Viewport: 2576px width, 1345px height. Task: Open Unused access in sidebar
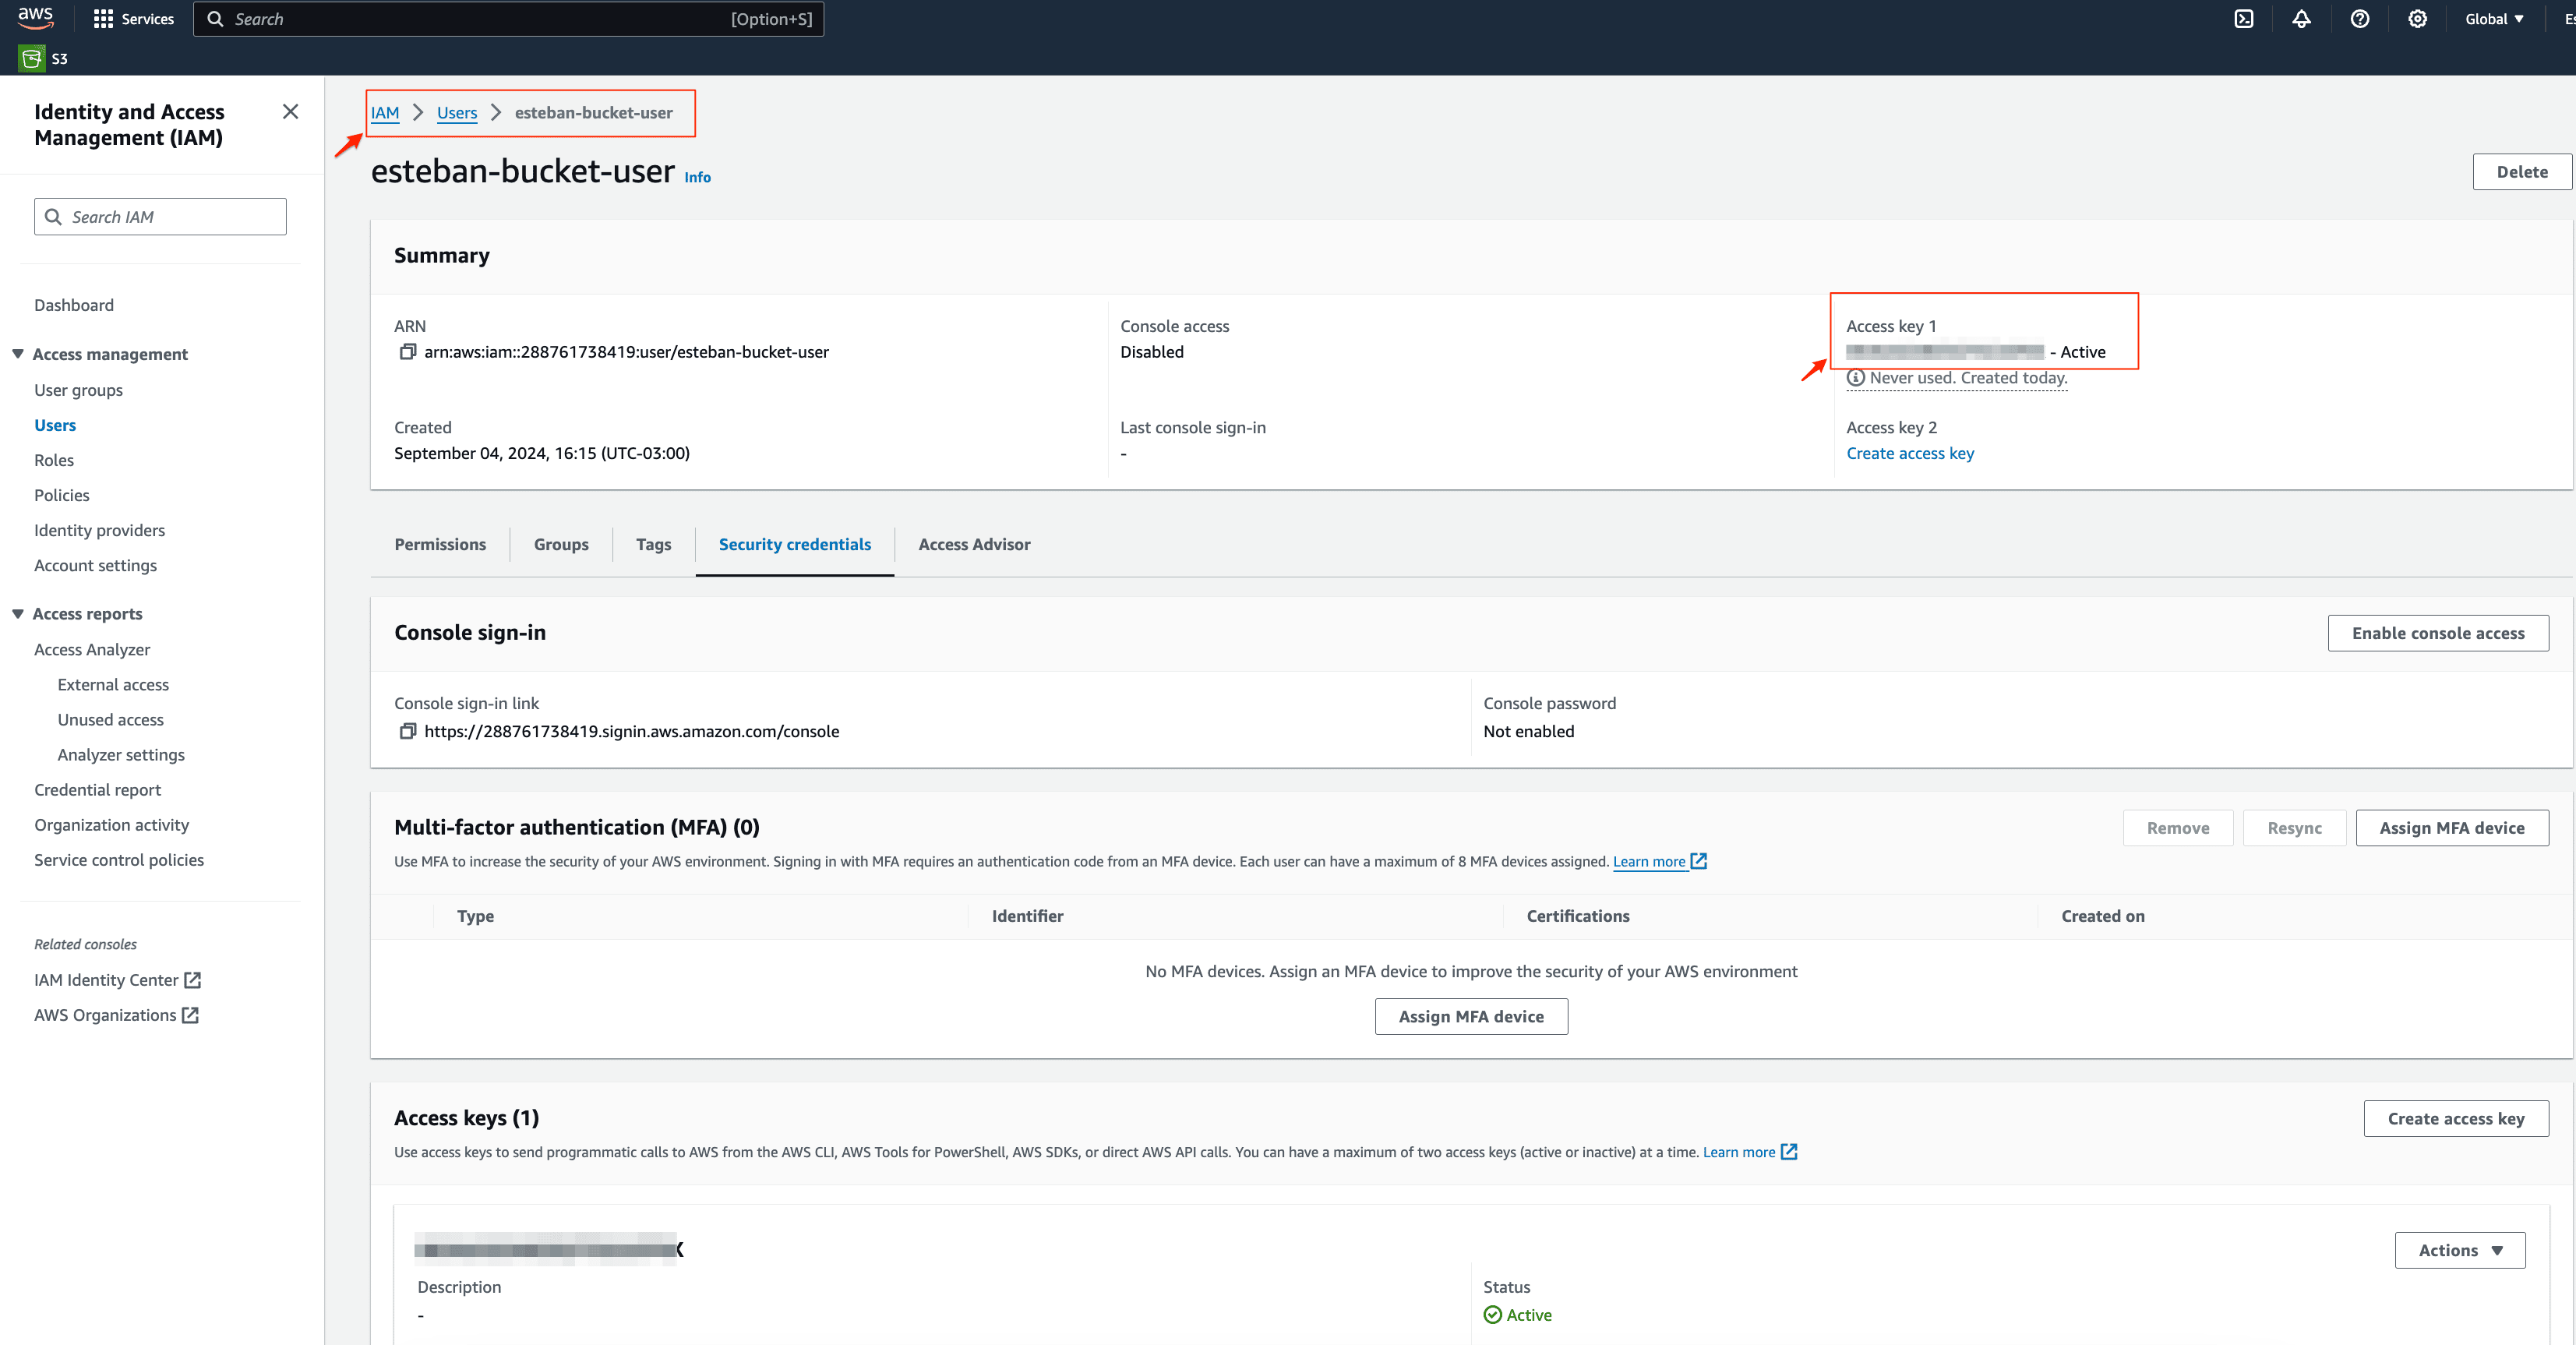pos(110,719)
